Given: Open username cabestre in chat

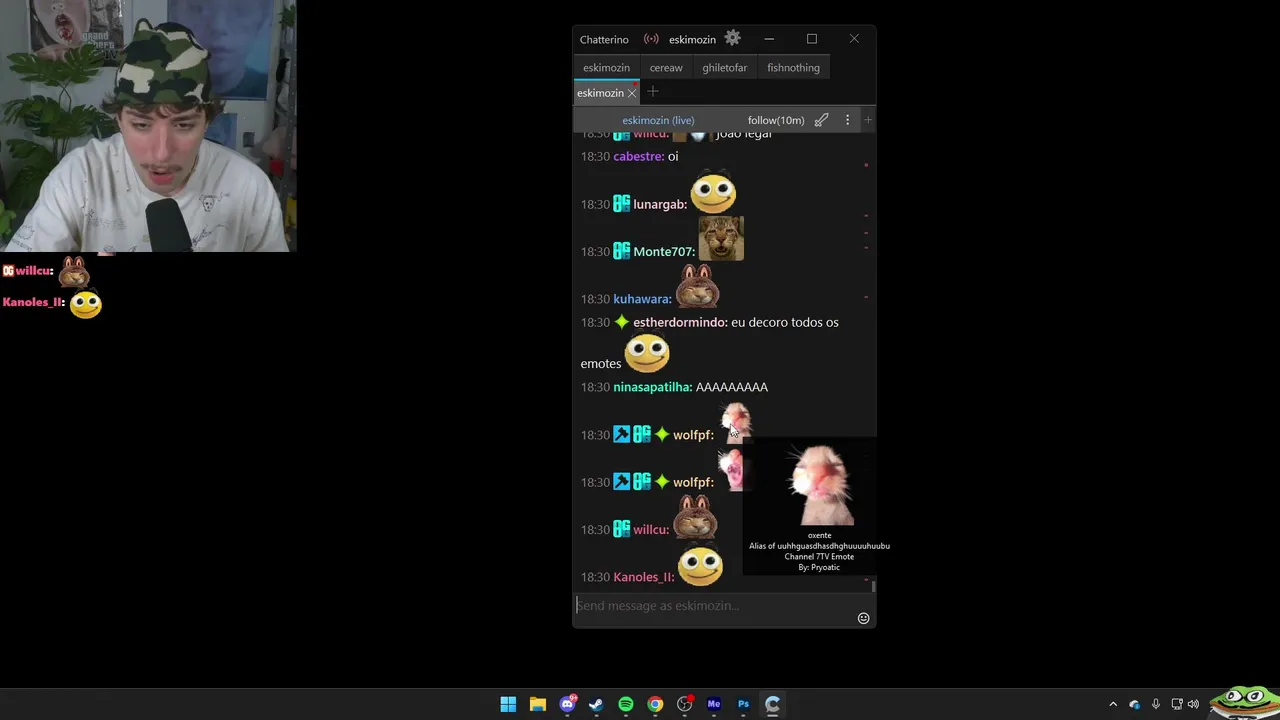Looking at the screenshot, I should [x=639, y=156].
